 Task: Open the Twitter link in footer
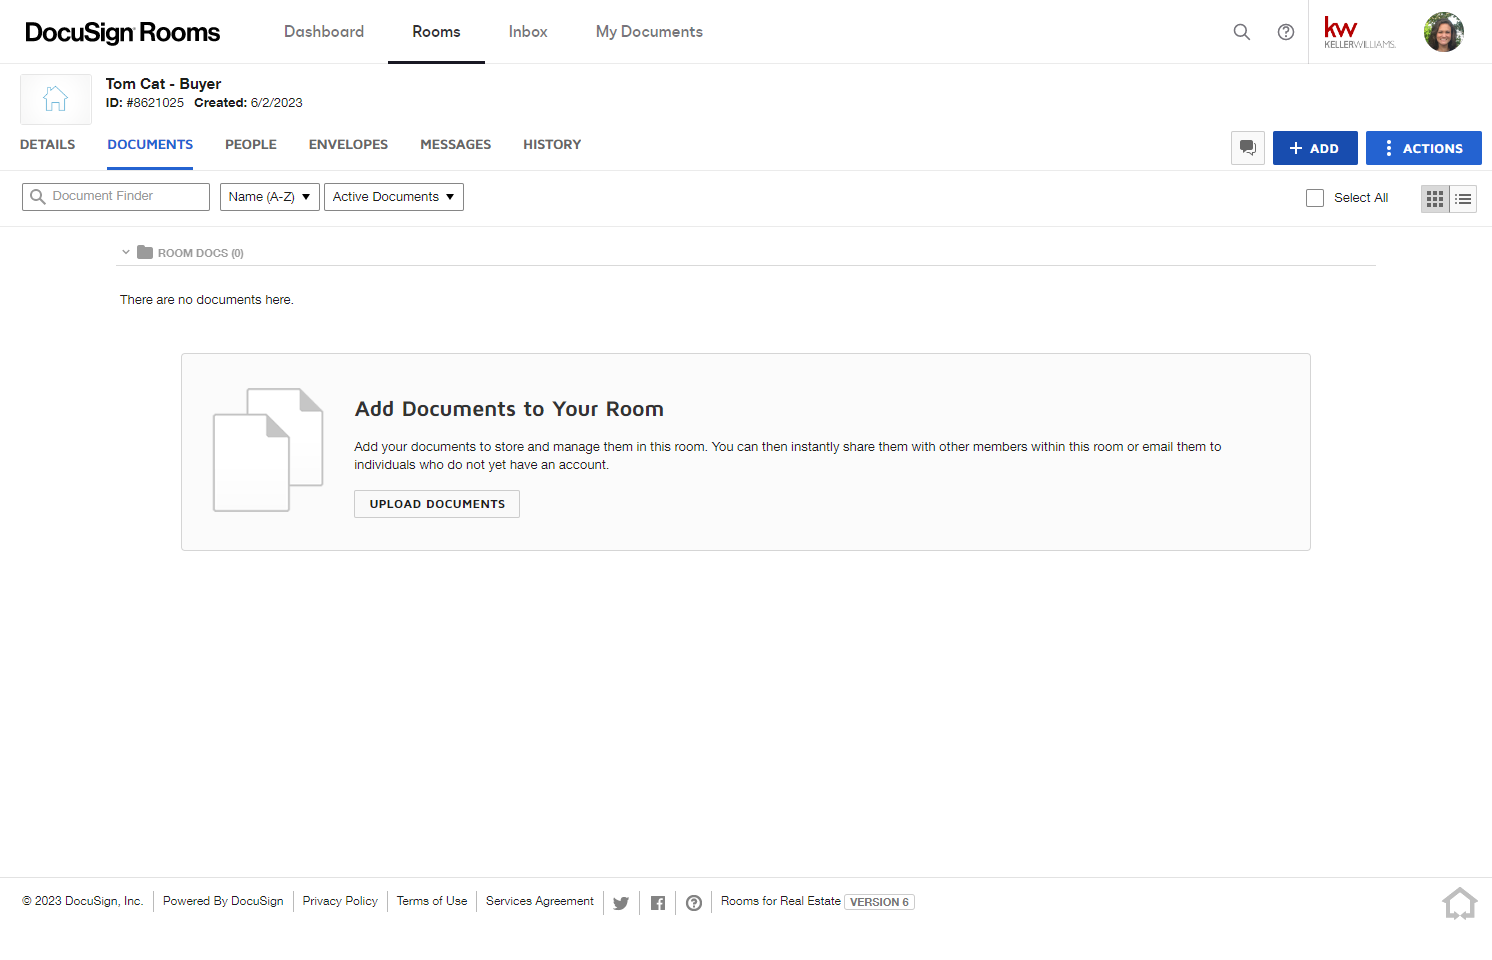[621, 903]
